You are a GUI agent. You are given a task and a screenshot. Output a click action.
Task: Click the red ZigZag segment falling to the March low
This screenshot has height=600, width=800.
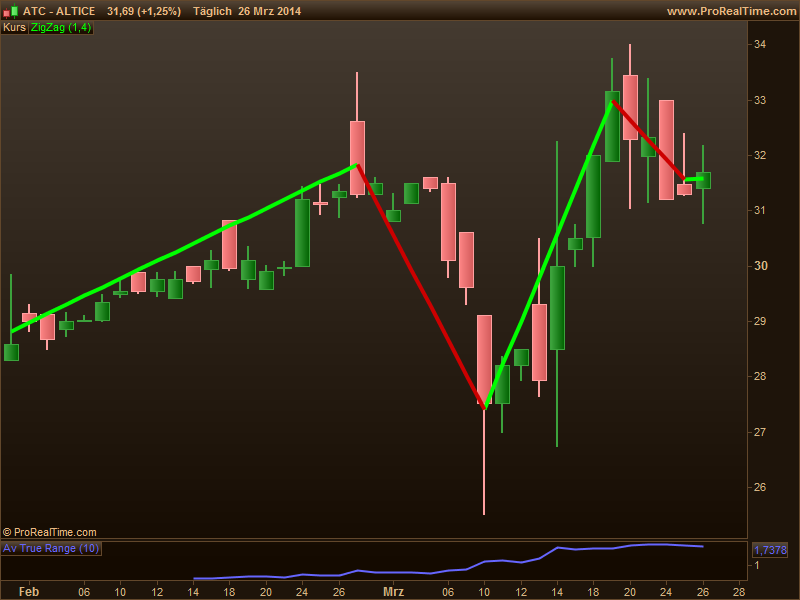[421, 287]
